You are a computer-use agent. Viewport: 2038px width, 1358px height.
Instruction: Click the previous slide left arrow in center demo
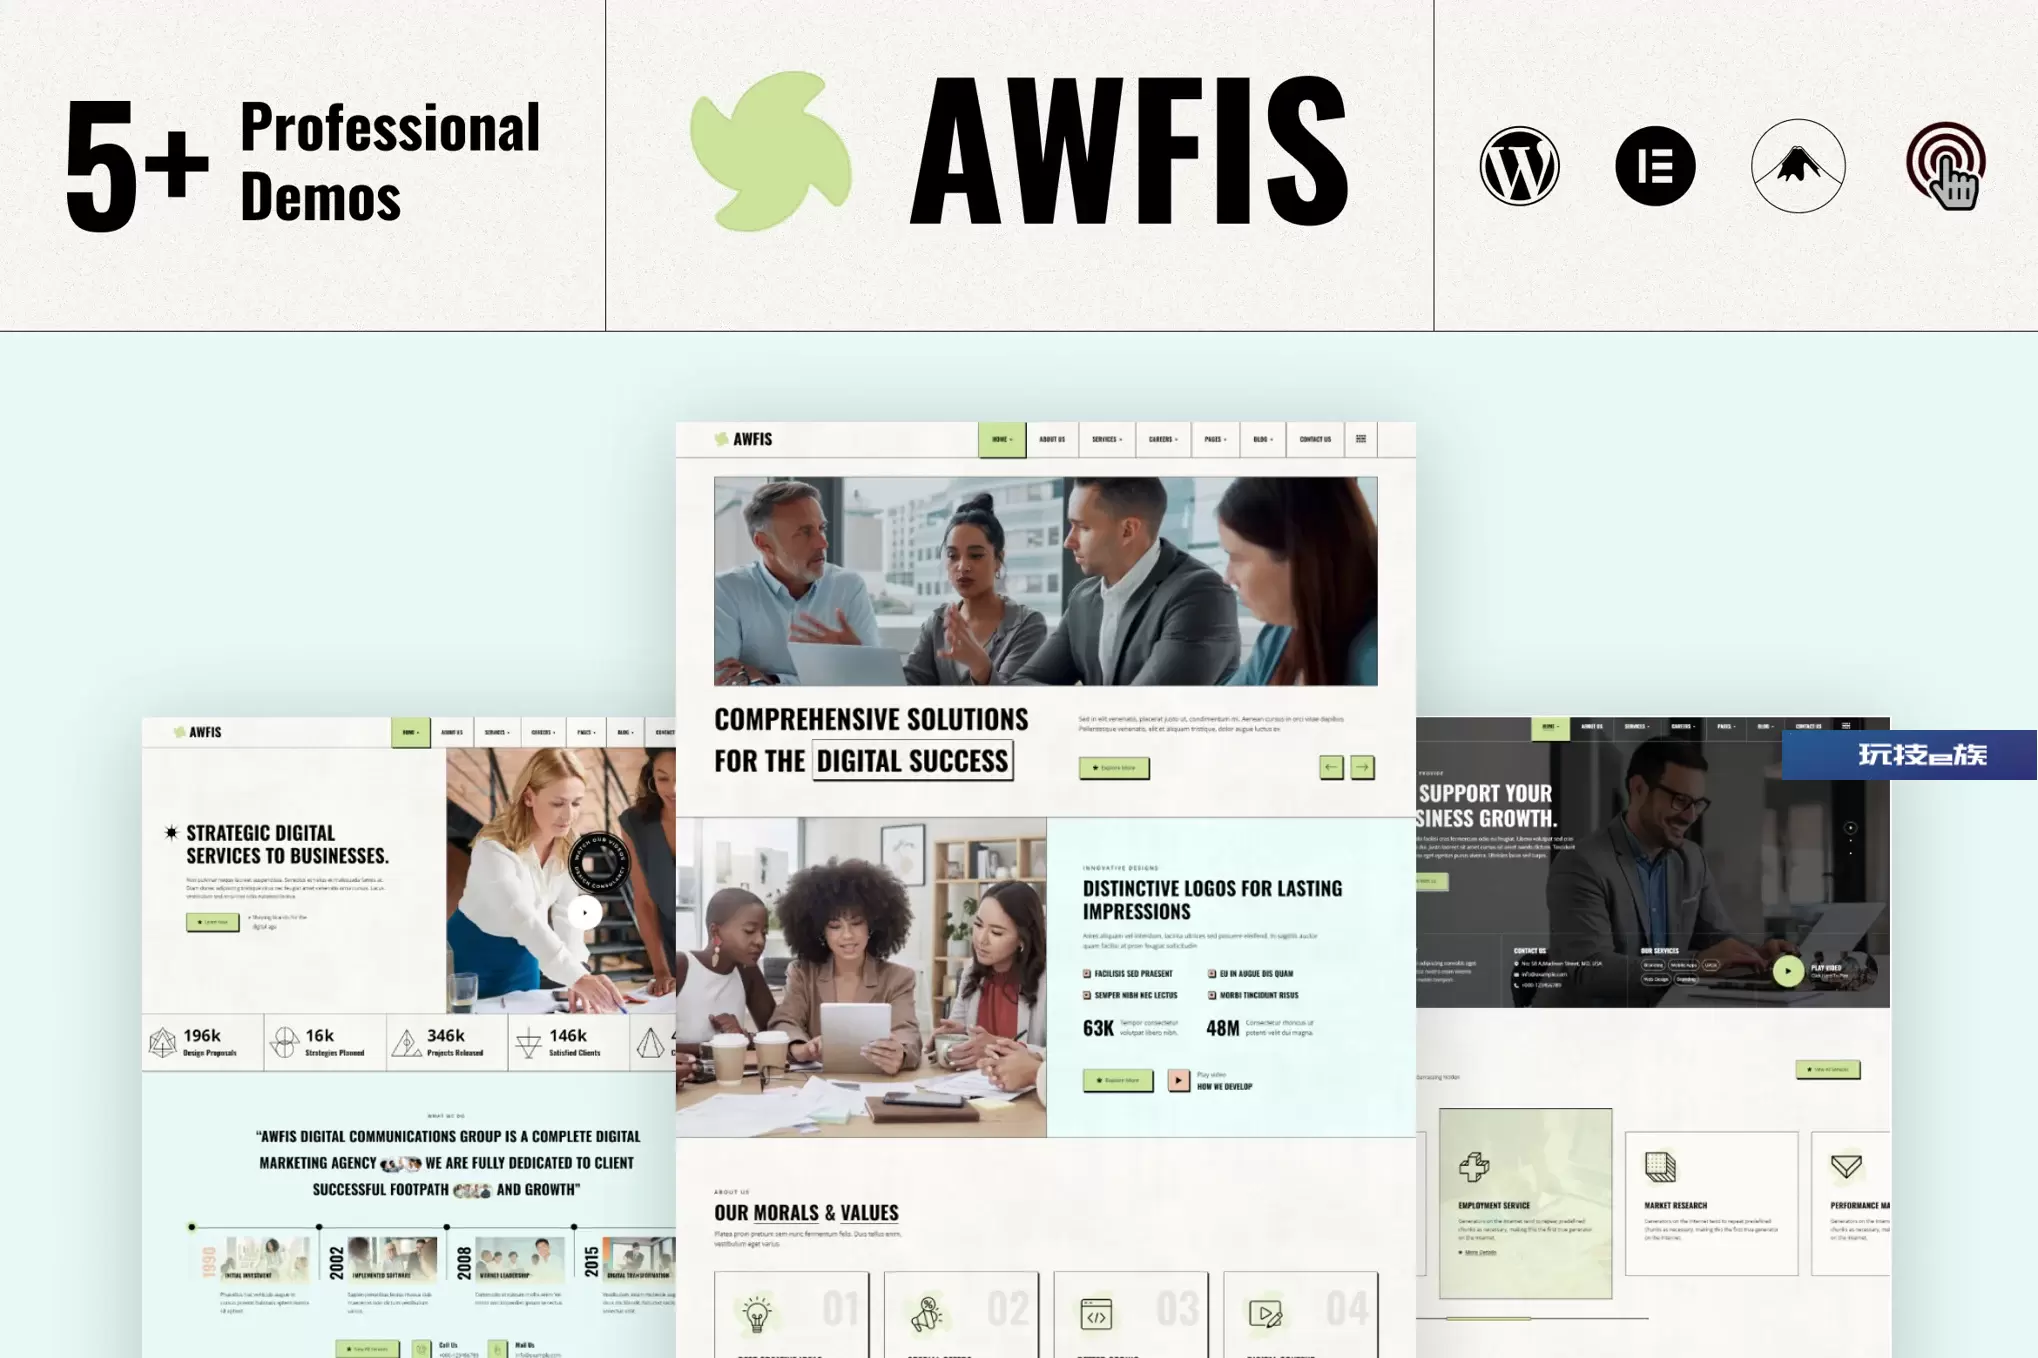(1331, 767)
